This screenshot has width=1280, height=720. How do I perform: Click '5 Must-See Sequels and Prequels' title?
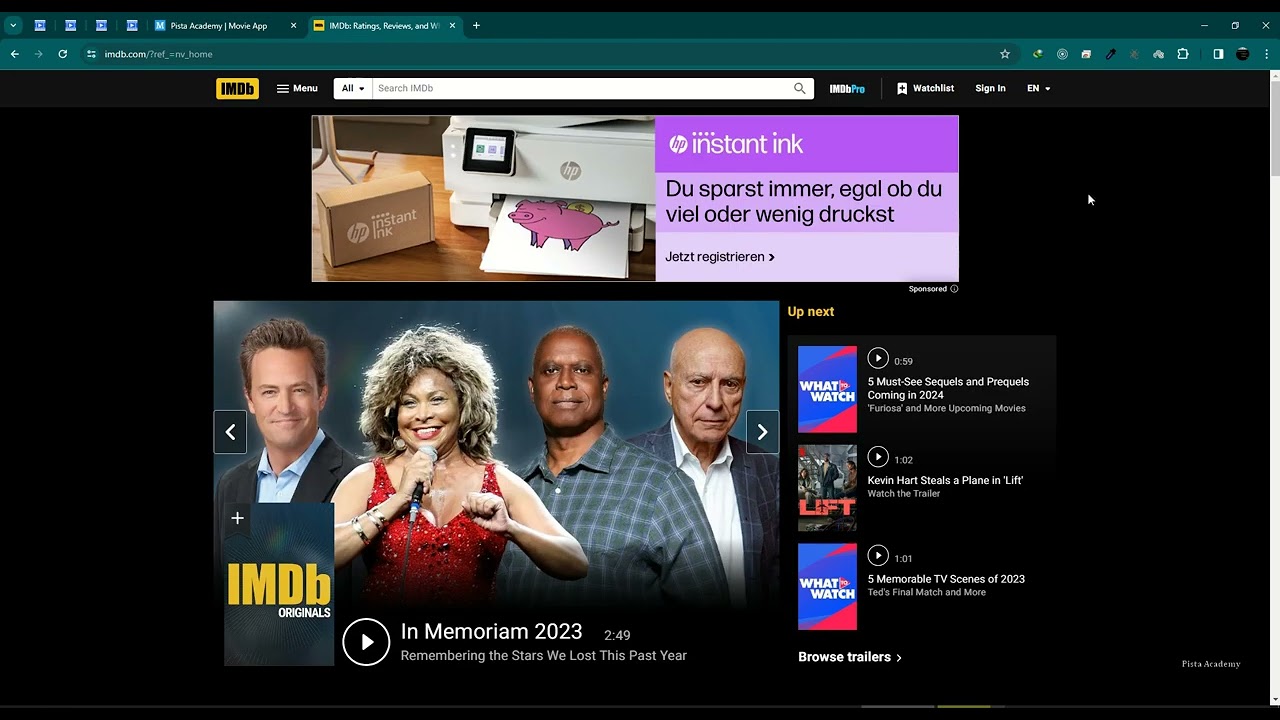948,388
